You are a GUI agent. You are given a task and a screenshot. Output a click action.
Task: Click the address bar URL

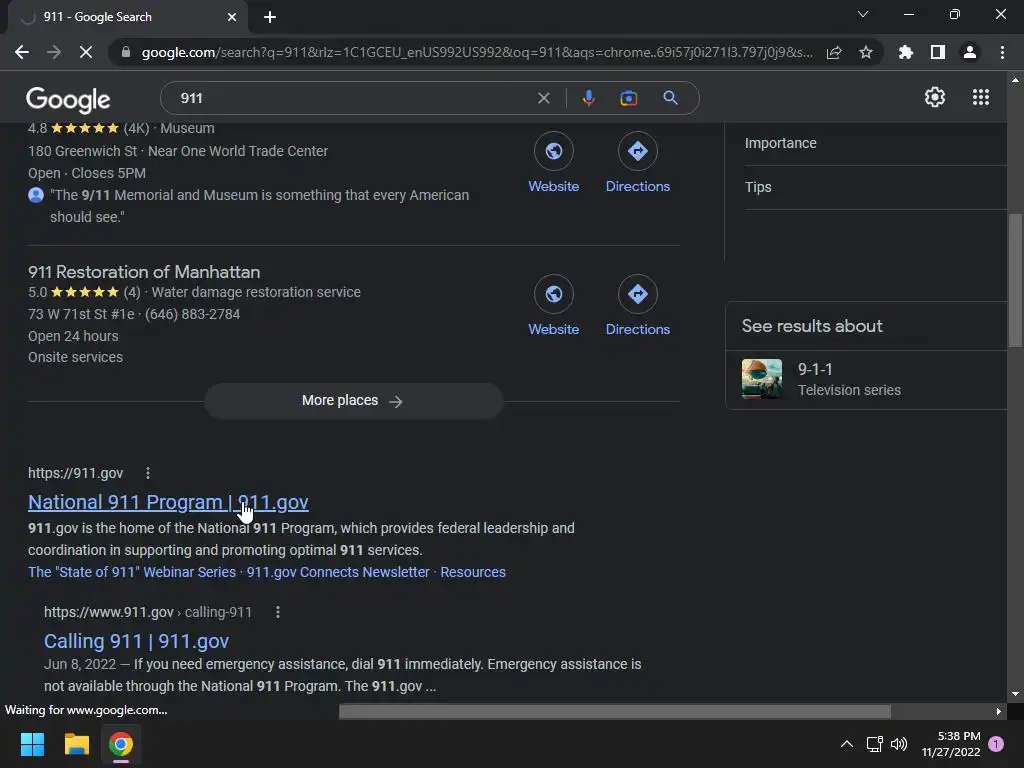(x=477, y=52)
